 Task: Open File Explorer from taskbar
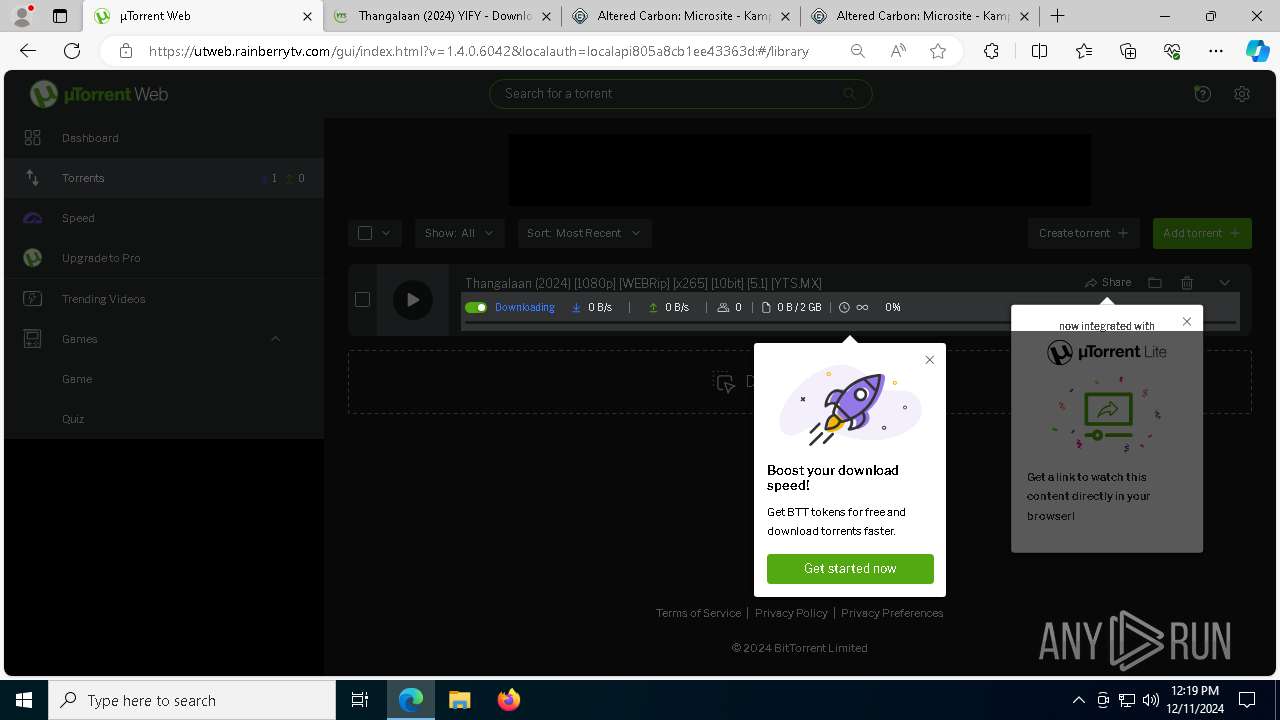[459, 700]
